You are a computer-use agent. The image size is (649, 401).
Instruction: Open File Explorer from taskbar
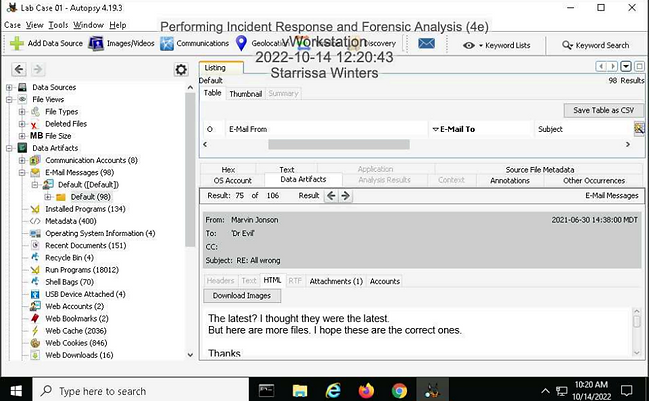click(x=300, y=390)
